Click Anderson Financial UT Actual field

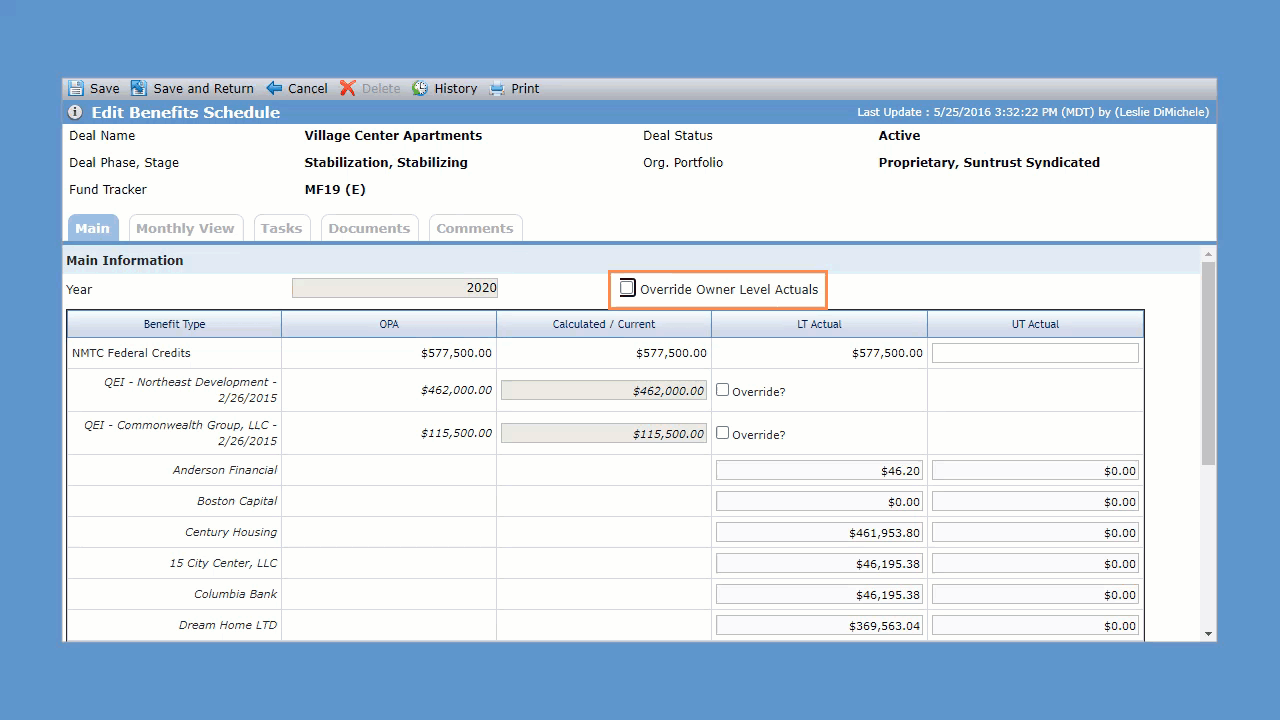click(1035, 471)
